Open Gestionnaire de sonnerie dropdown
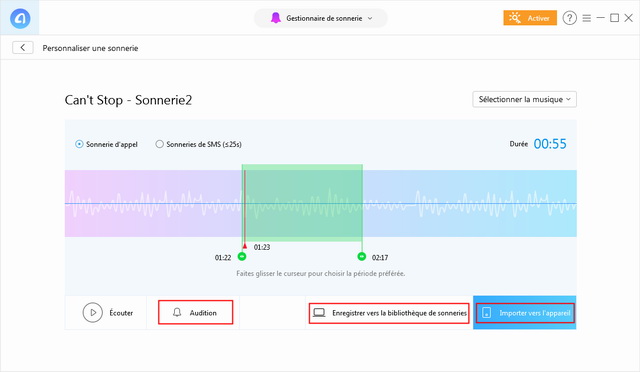Image resolution: width=640 pixels, height=372 pixels. point(321,18)
